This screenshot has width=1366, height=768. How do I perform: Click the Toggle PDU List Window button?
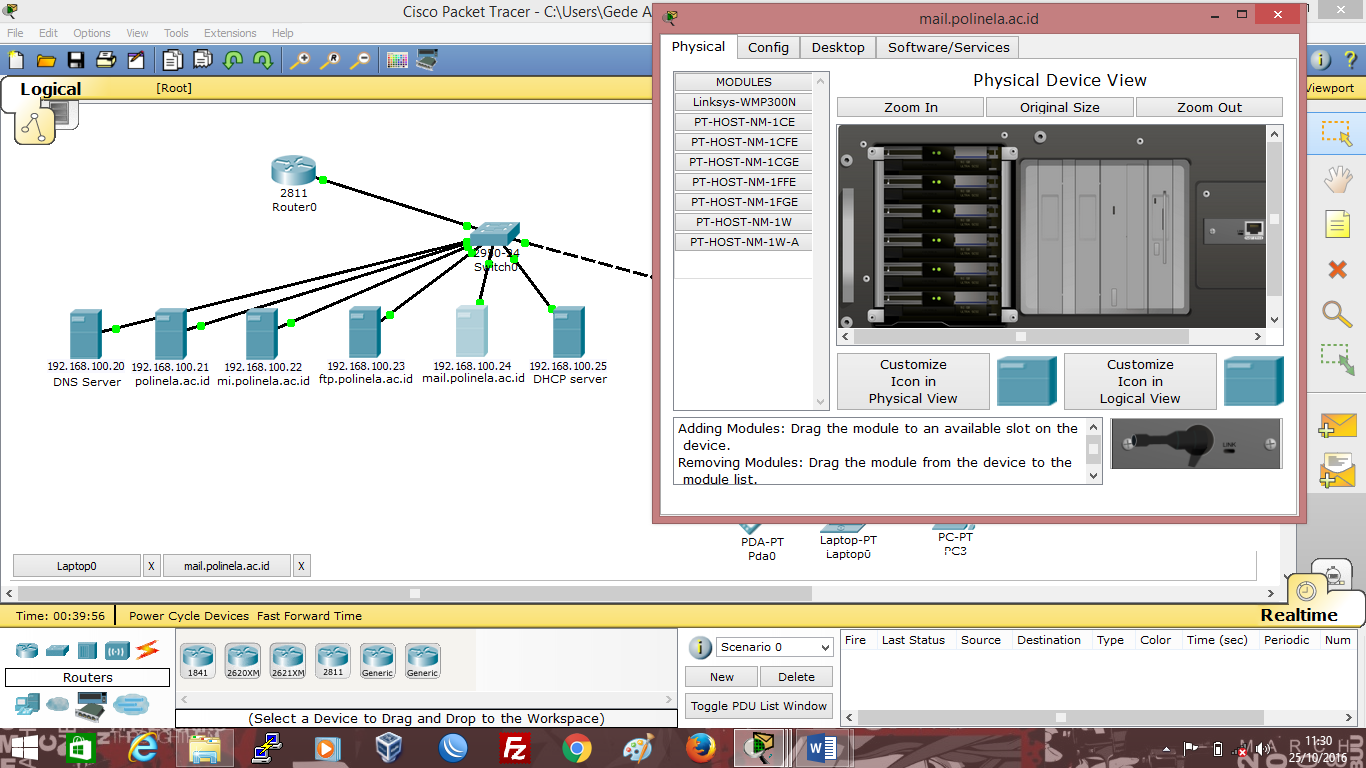pos(759,706)
